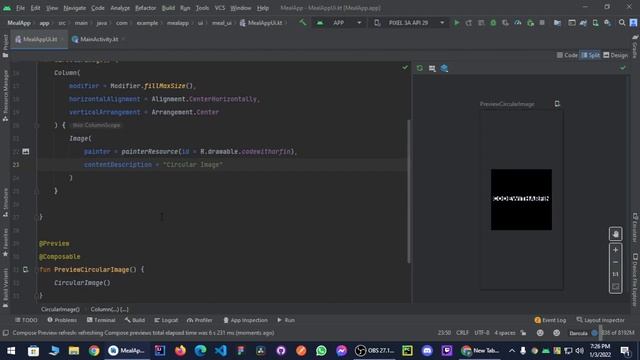Viewport: 640px width, 360px height.
Task: Open Google Chrome from taskbar
Action: point(94,351)
